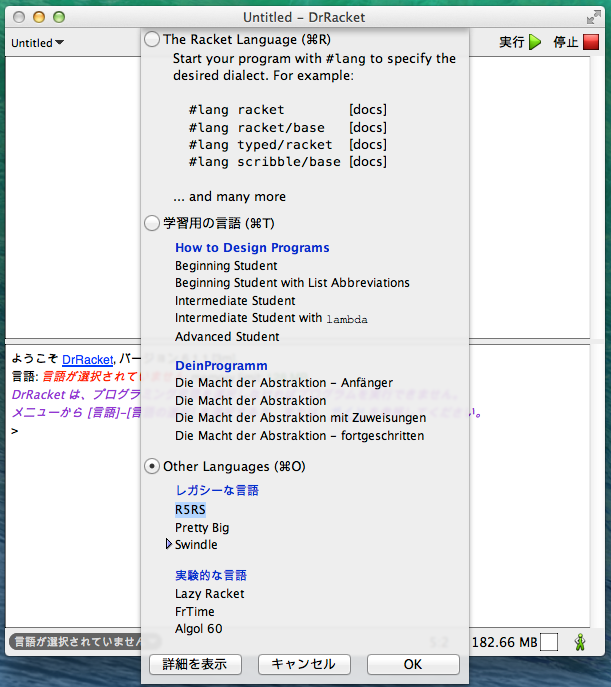Click the 実験的な言語 heading

point(211,575)
